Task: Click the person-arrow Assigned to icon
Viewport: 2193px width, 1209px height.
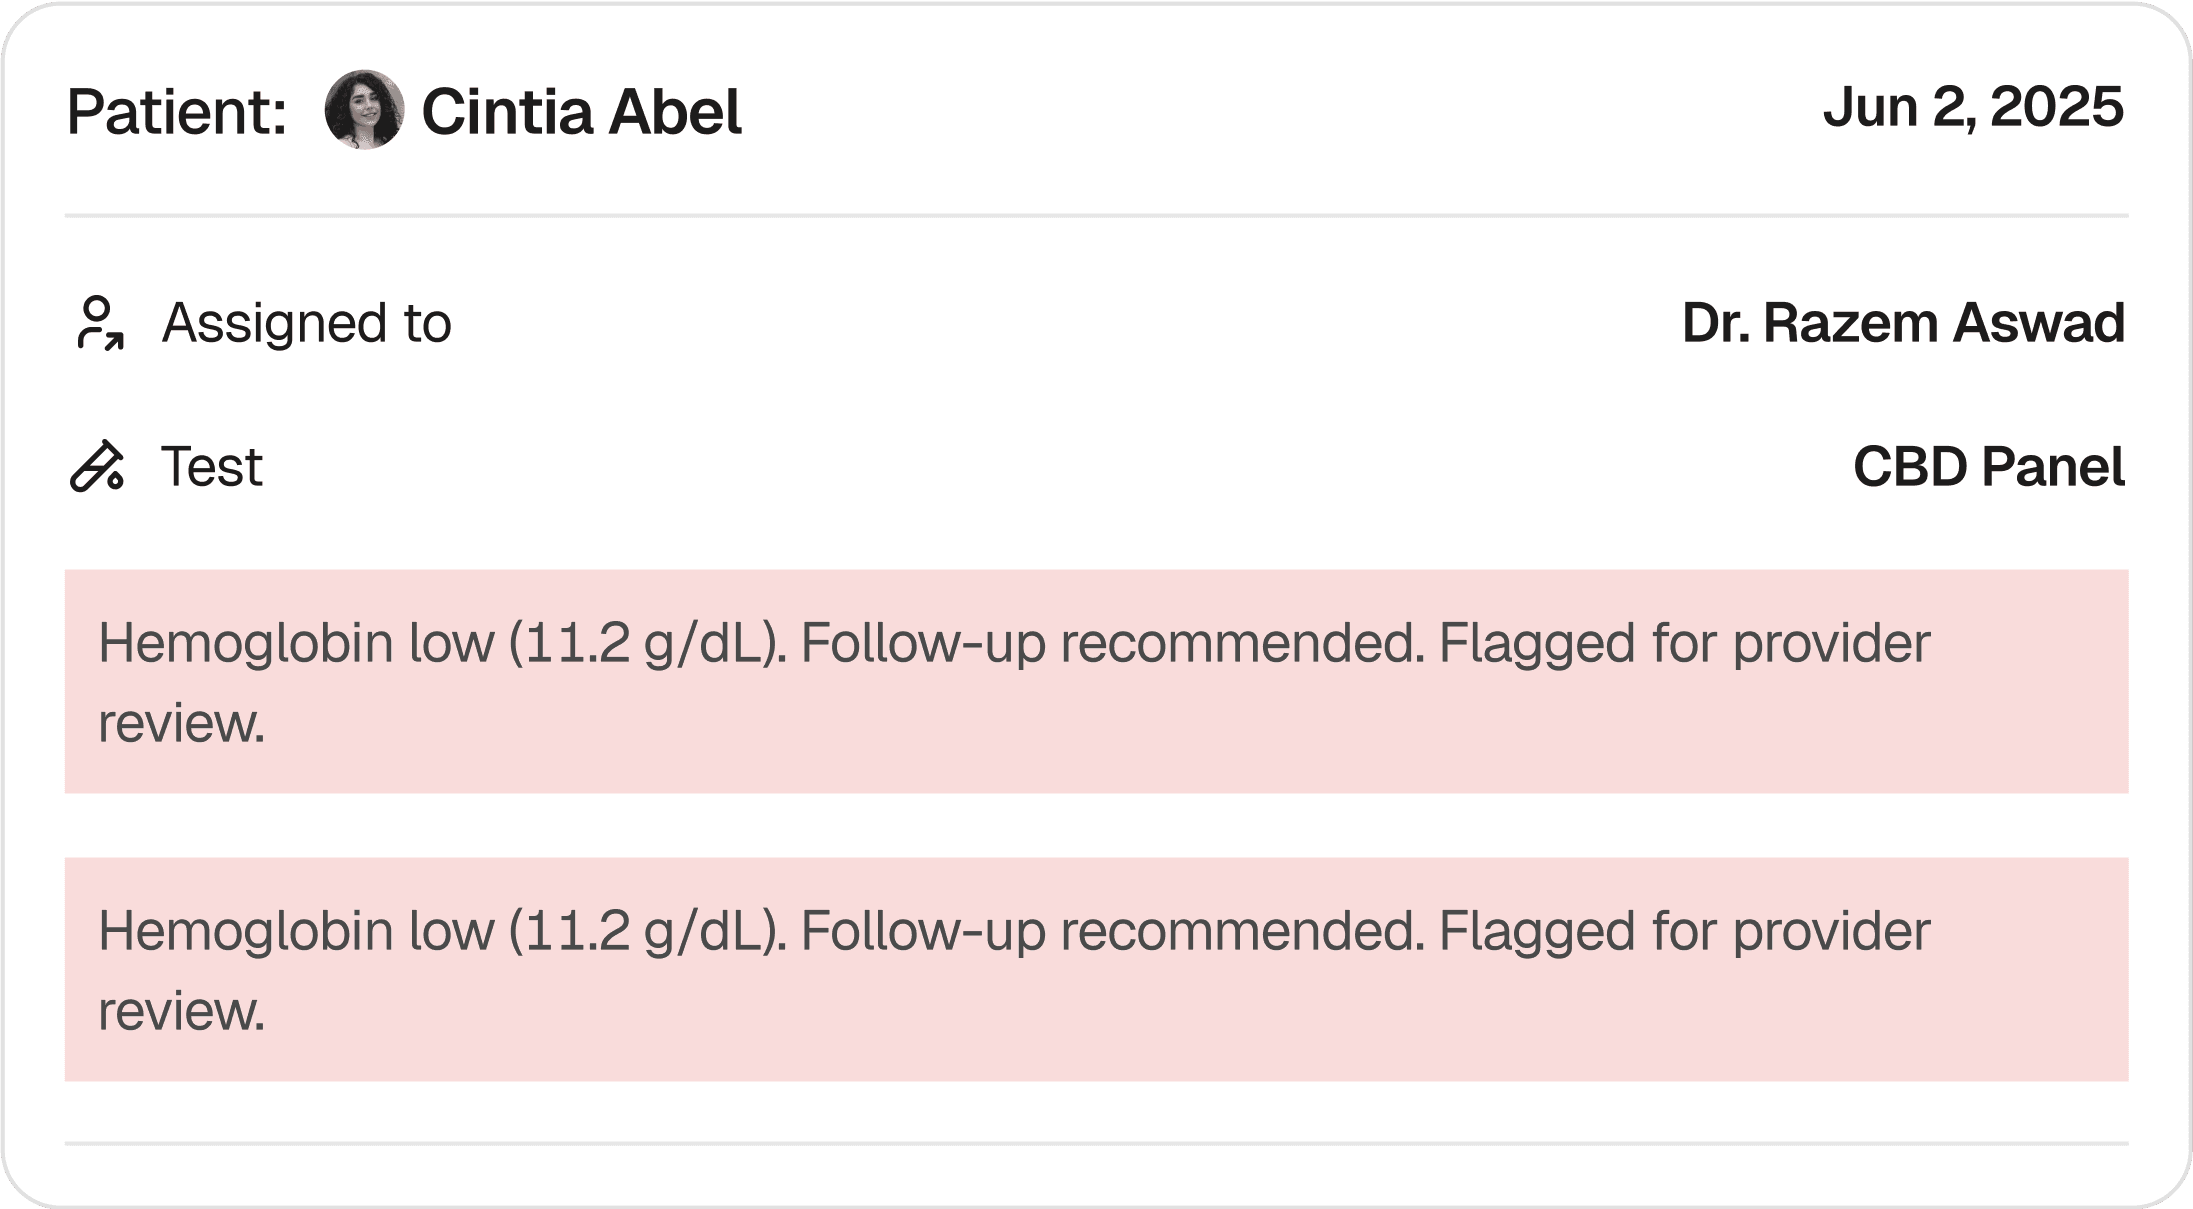Action: [99, 323]
